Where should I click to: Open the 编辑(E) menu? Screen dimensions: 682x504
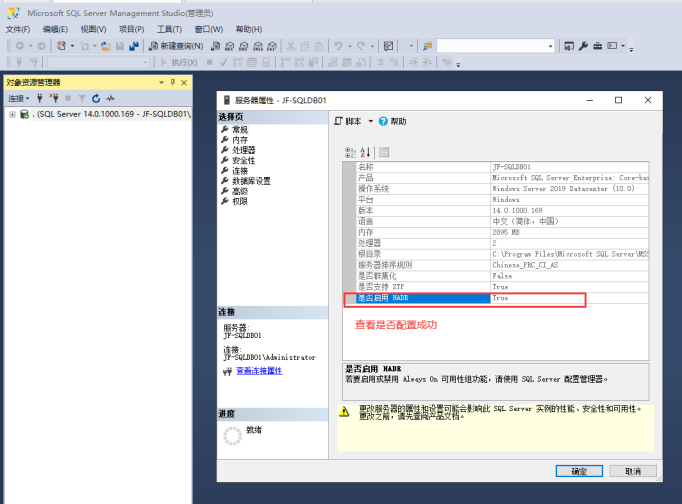55,29
